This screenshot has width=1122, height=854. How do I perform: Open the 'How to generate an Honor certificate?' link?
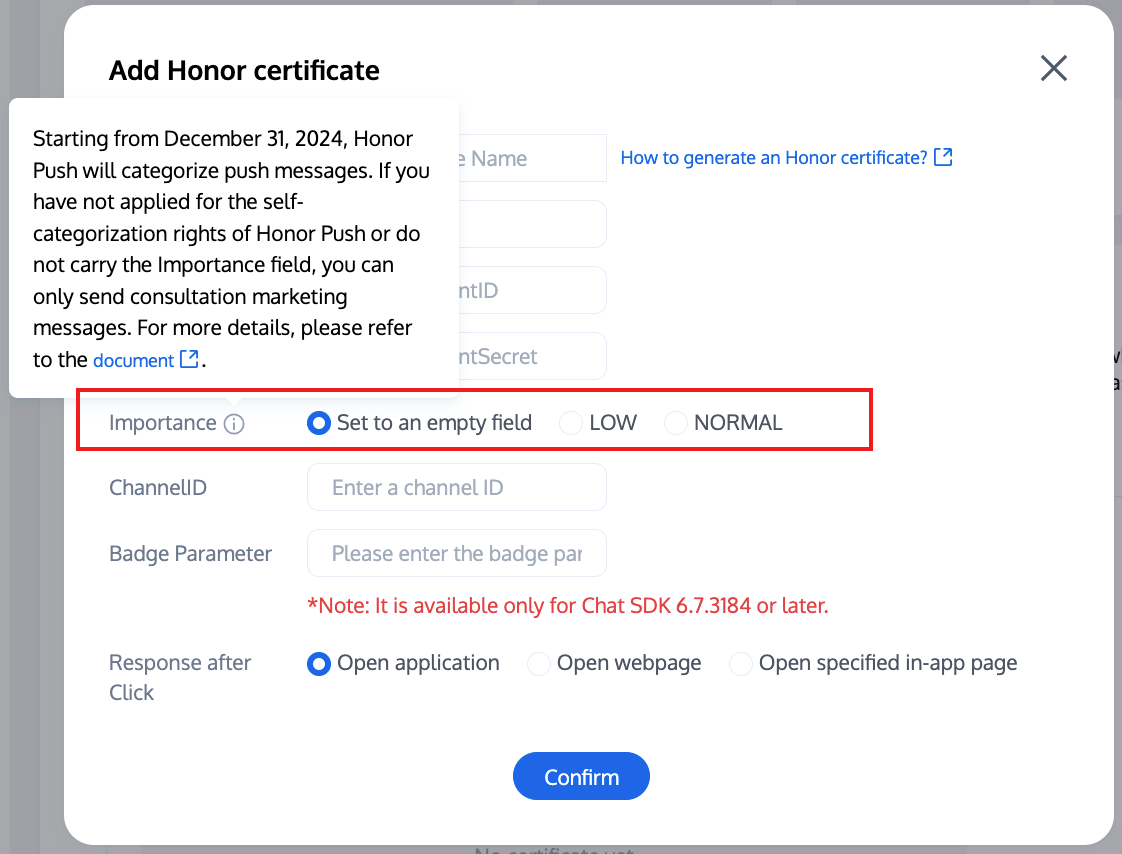tap(774, 158)
